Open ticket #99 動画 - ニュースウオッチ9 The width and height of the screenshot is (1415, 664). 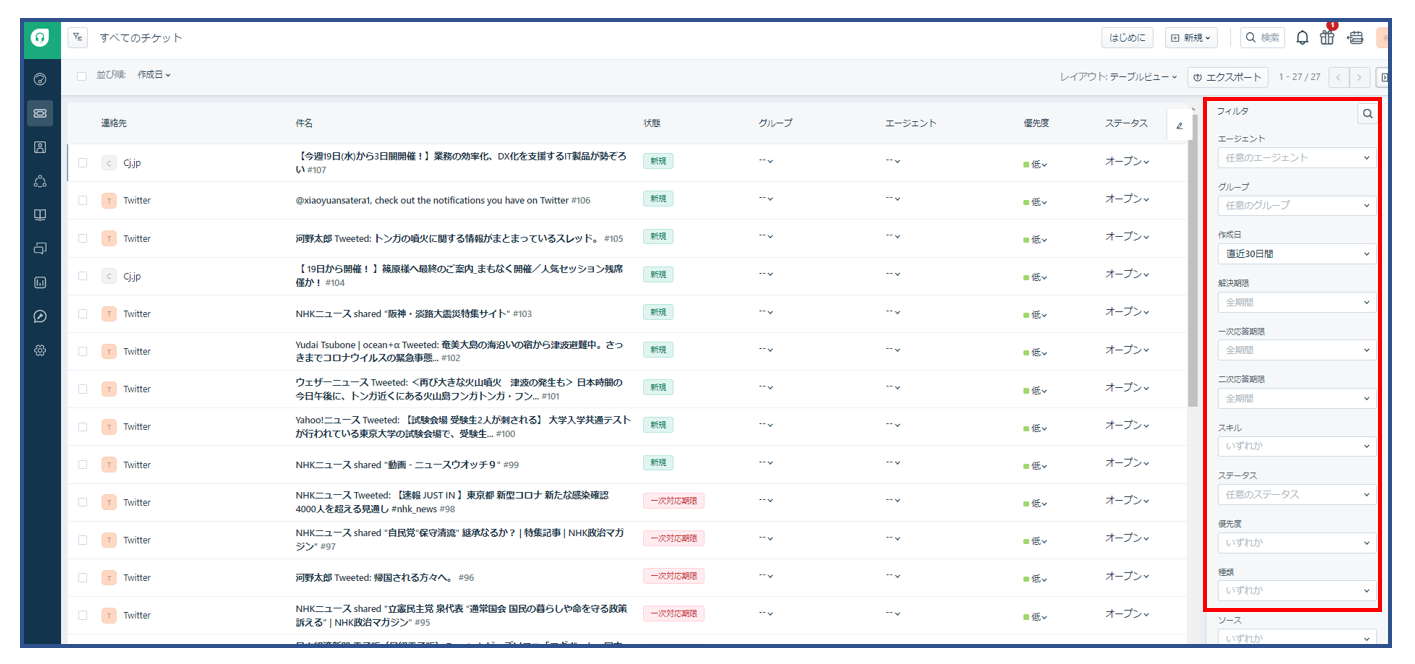[x=407, y=465]
